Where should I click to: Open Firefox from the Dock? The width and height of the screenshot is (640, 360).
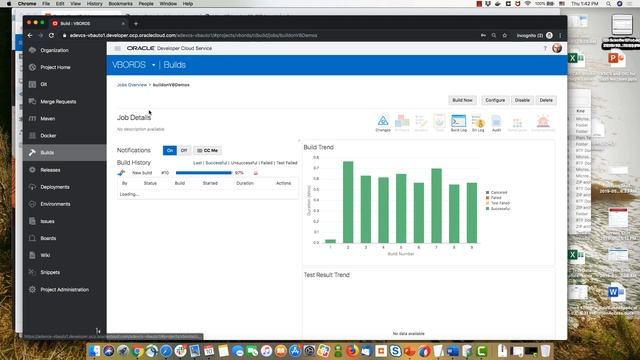351,351
